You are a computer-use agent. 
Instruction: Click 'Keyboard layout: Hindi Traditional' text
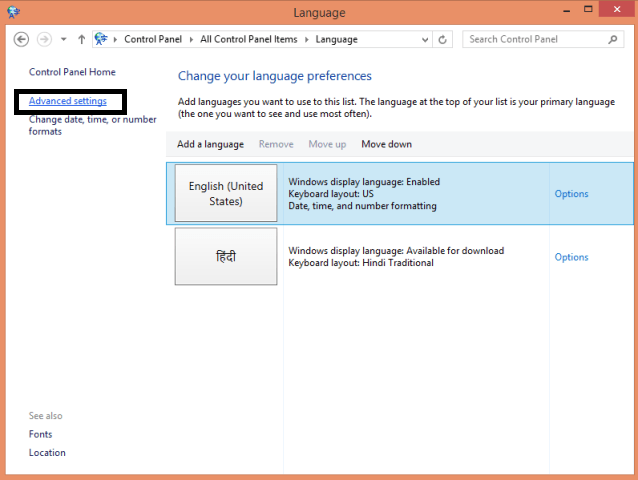point(361,263)
